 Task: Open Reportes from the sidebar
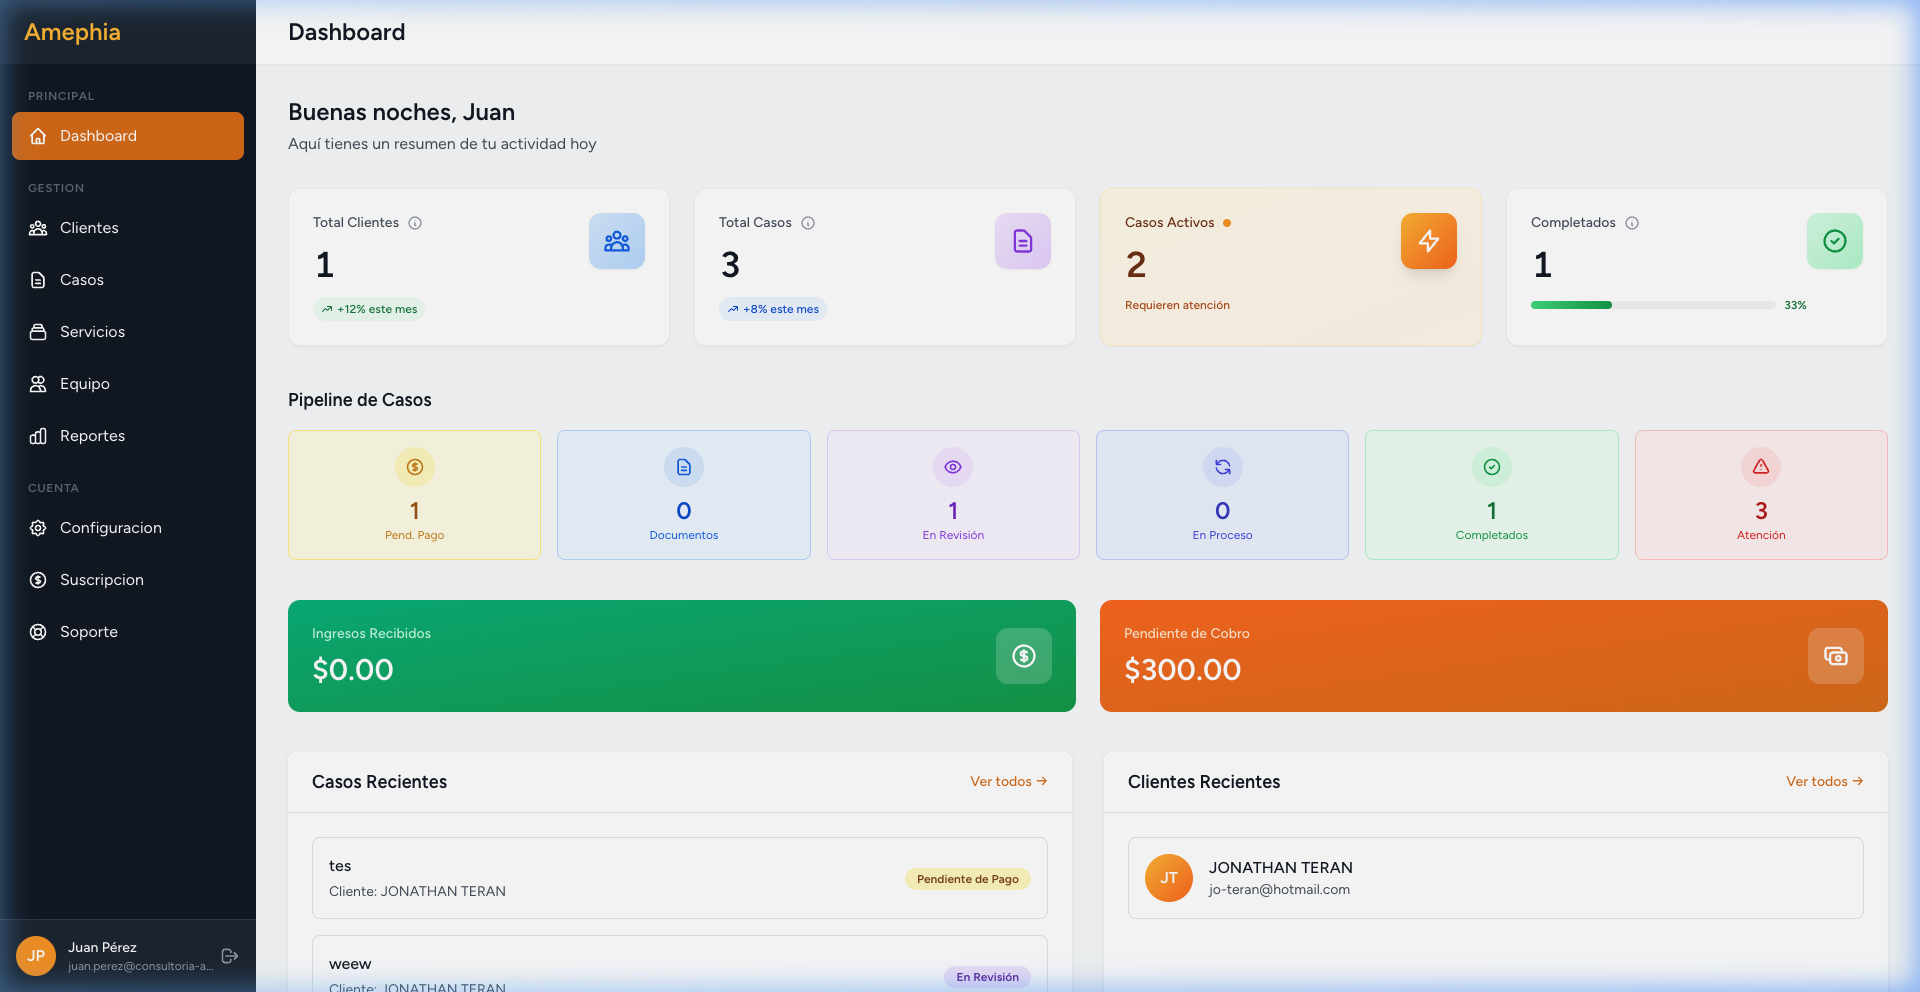tap(128, 436)
